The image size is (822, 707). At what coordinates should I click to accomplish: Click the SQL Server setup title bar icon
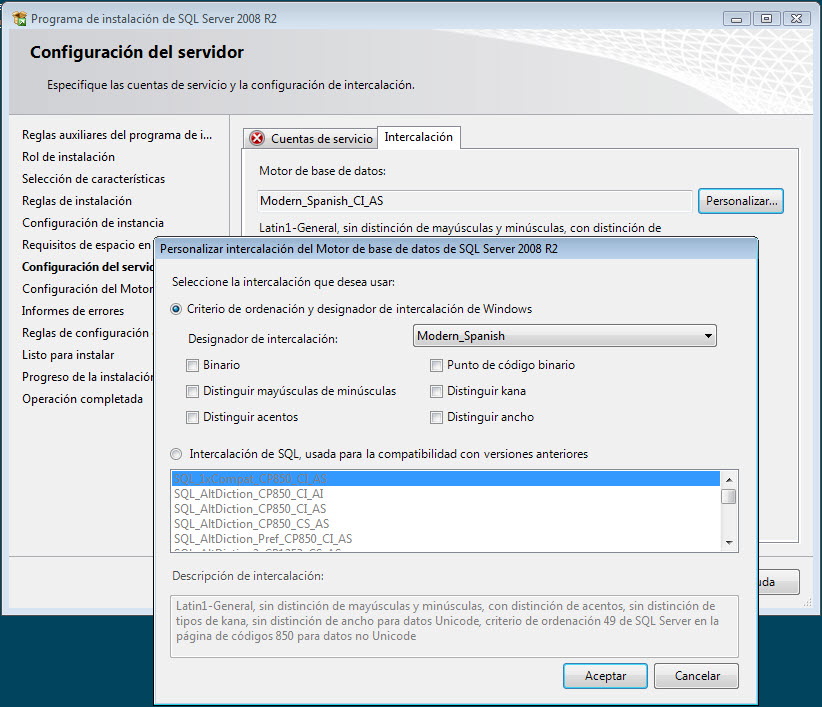(x=19, y=19)
